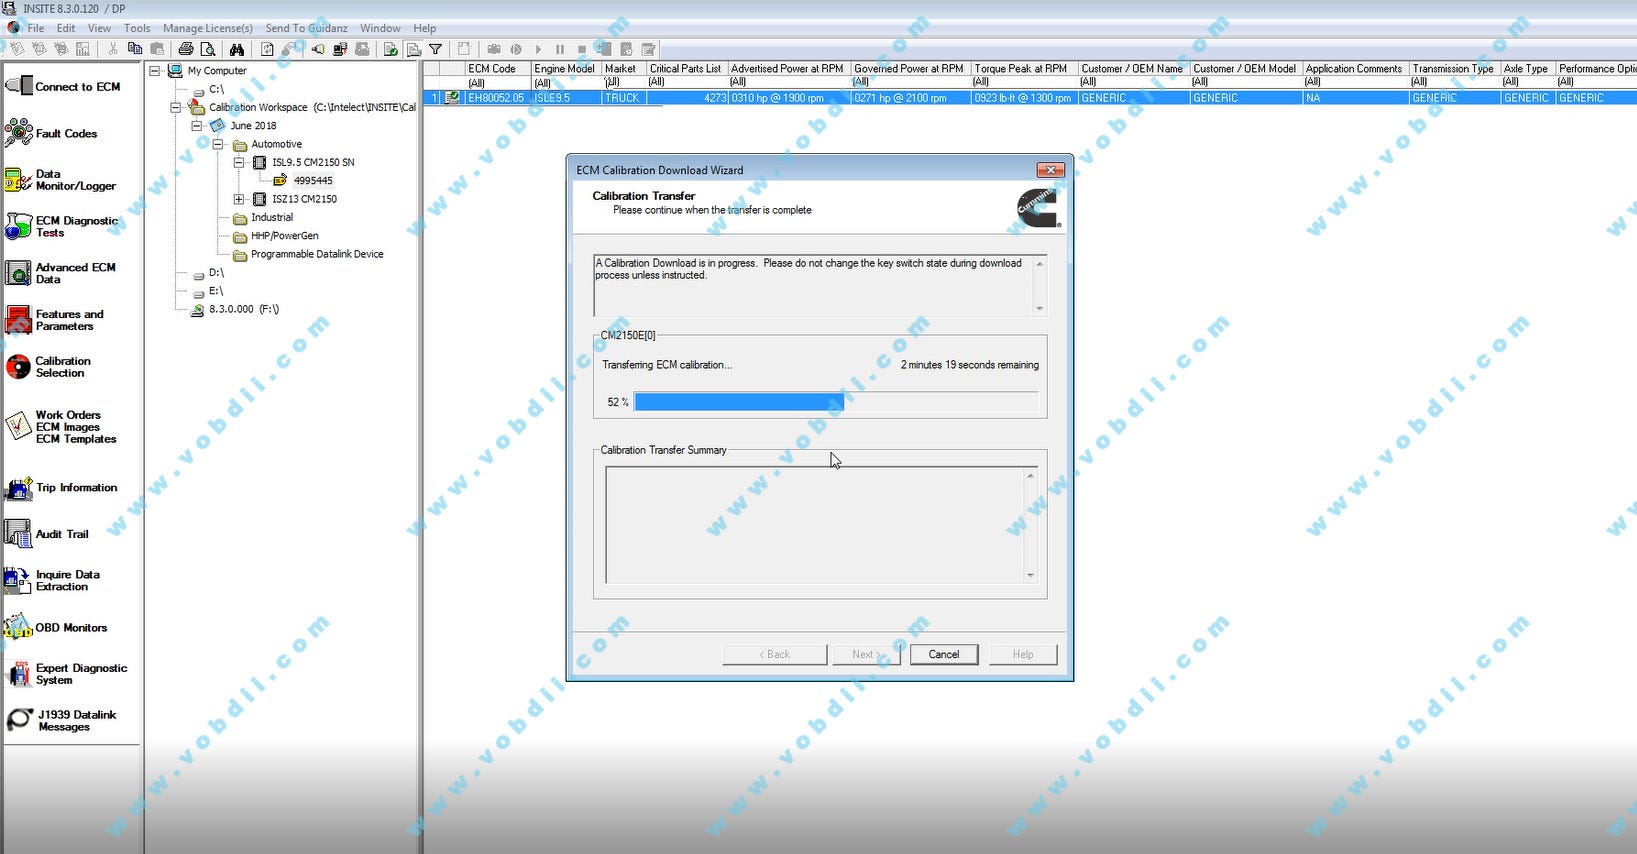Open J1939 Datalink Messages

62,721
